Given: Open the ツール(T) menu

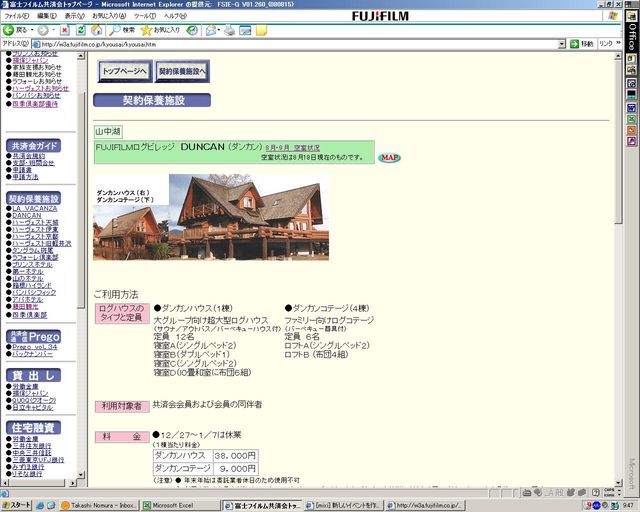Looking at the screenshot, I should click(x=145, y=16).
